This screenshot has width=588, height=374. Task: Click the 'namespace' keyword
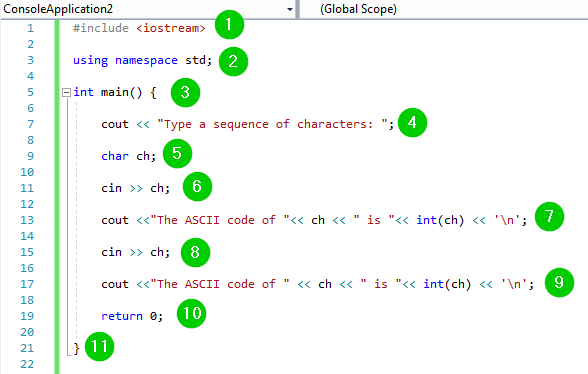pyautogui.click(x=146, y=60)
